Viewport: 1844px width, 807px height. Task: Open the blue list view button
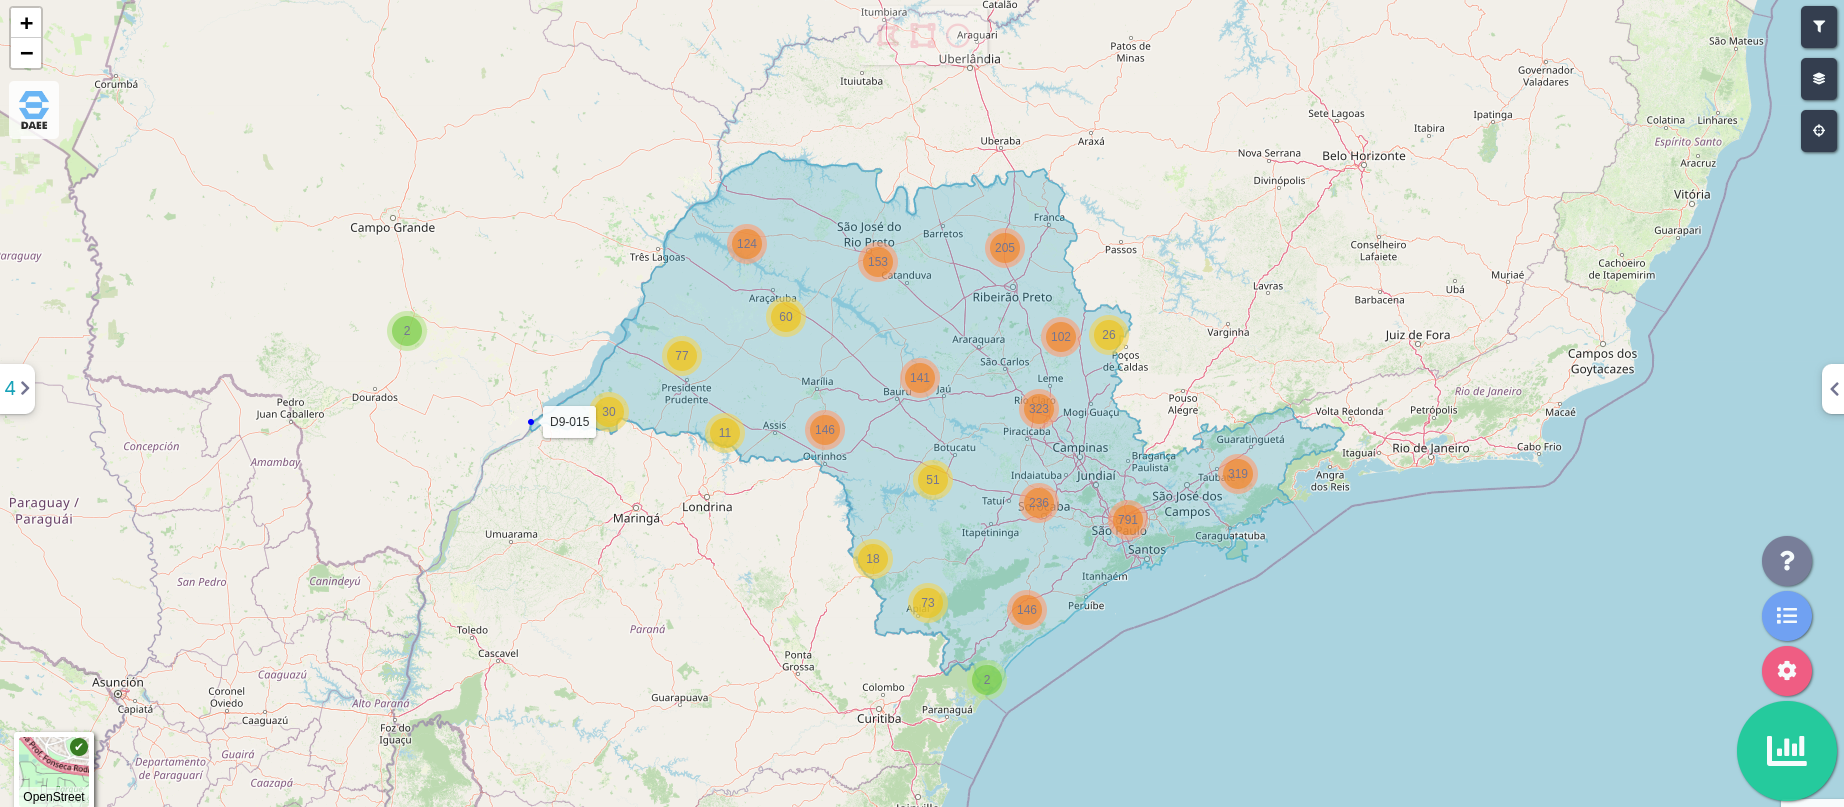pyautogui.click(x=1786, y=616)
